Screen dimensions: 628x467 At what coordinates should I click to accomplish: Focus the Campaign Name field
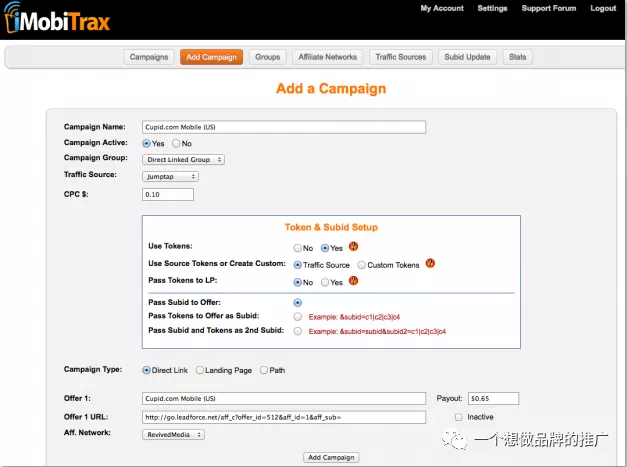click(284, 127)
